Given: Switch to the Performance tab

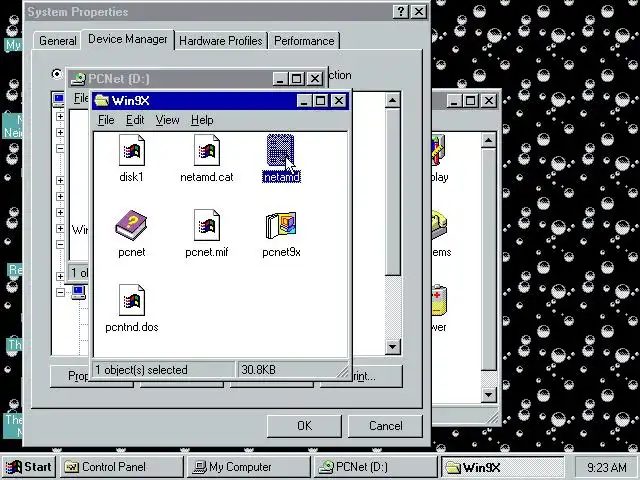Looking at the screenshot, I should [304, 41].
